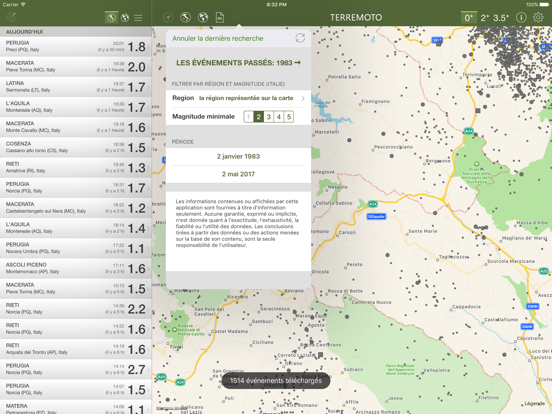
Task: Open the Perugia Preci 1.8 event
Action: tap(76, 46)
